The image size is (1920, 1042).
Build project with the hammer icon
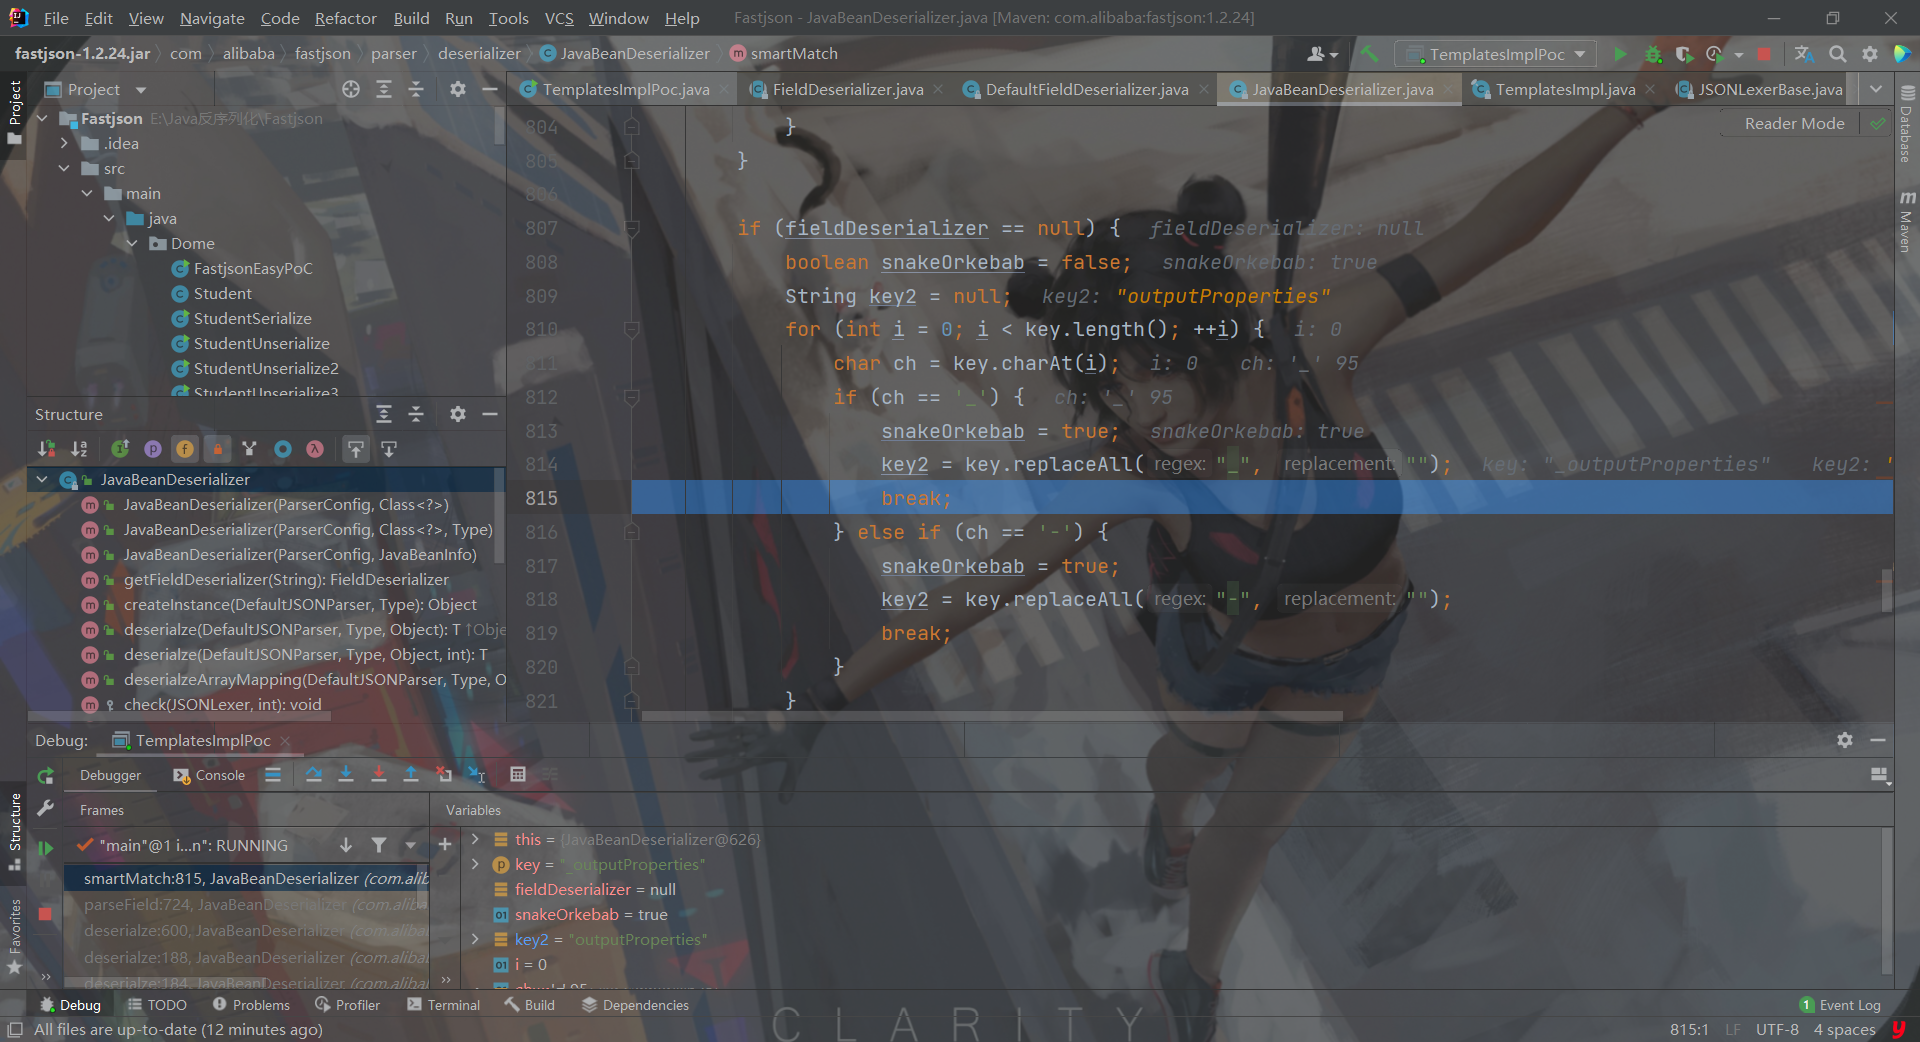(x=1370, y=54)
